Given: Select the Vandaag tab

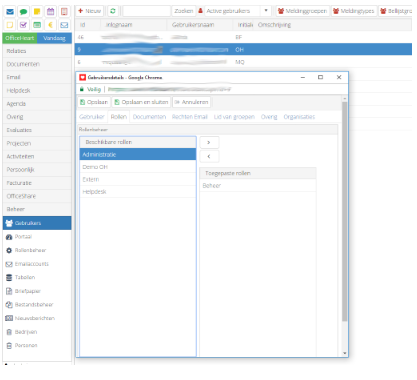Looking at the screenshot, I should pos(54,38).
